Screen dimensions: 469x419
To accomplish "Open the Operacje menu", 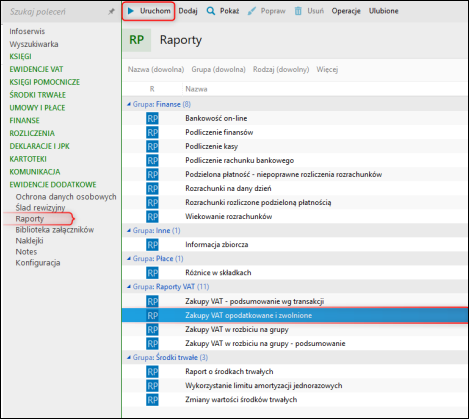I will pyautogui.click(x=346, y=11).
